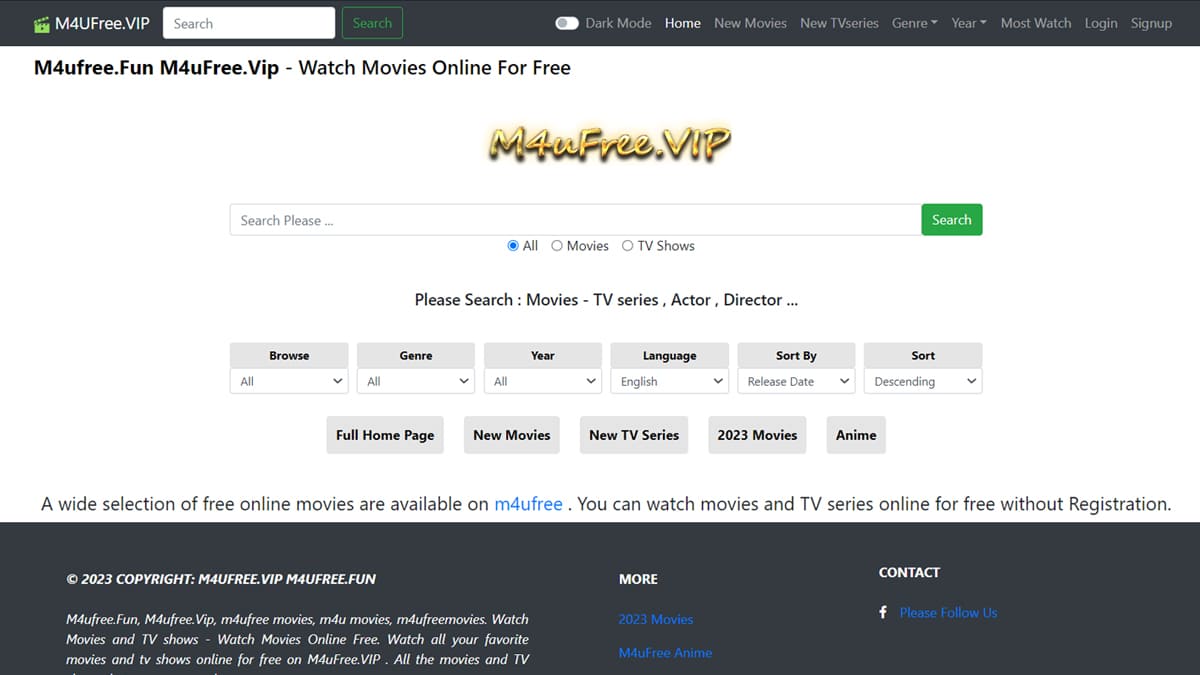
Task: Click the Please Search prompt text
Action: [606, 299]
